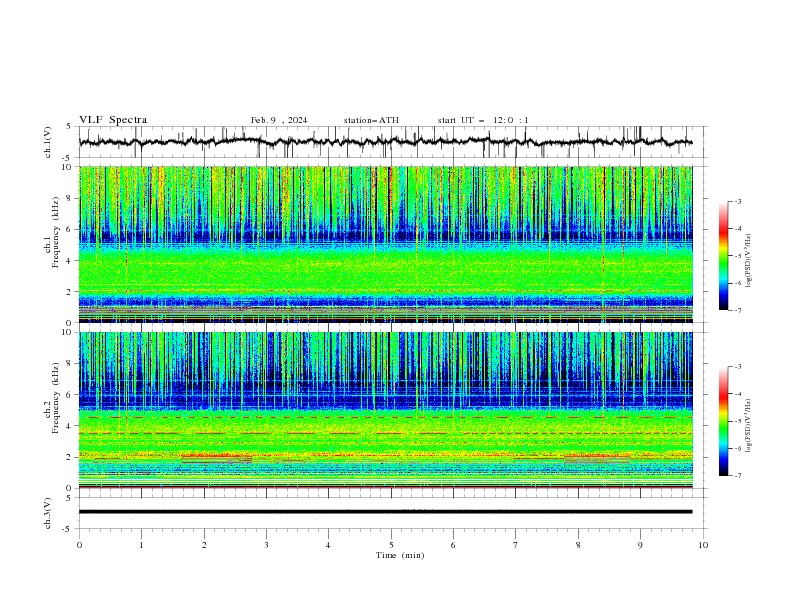This screenshot has width=792, height=612.
Task: Click the time-axis tick label "1" at bottom
Action: [142, 545]
